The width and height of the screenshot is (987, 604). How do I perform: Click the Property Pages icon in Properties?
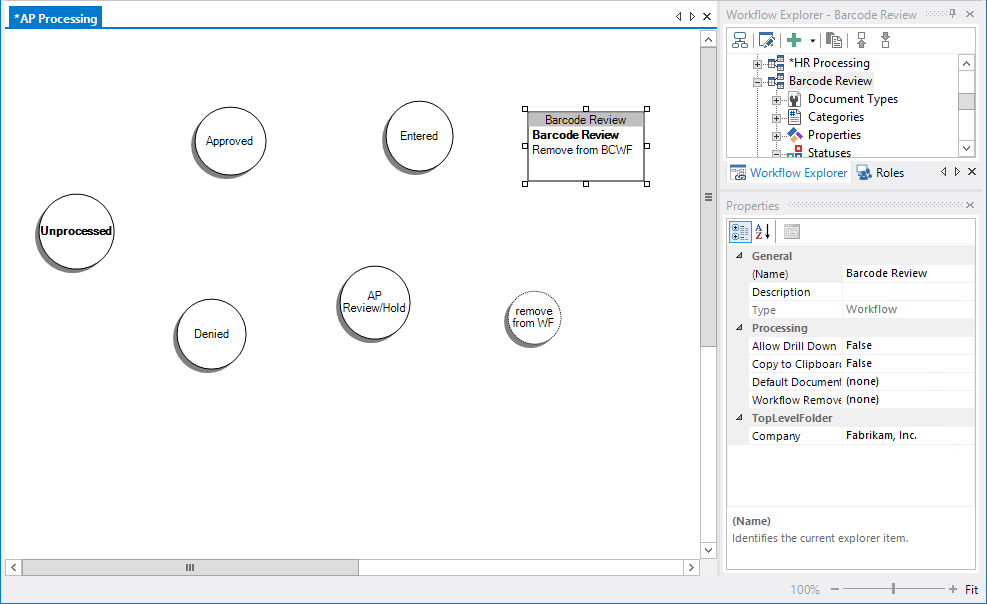coord(792,232)
